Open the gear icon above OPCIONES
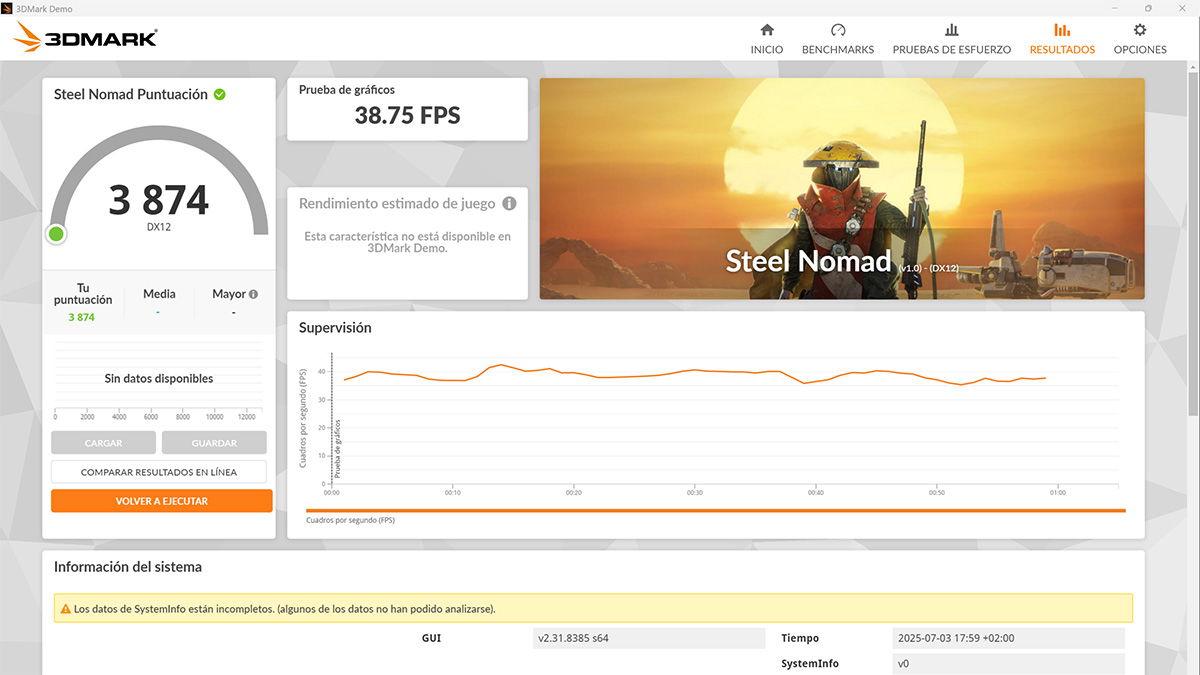The width and height of the screenshot is (1200, 675). click(1140, 30)
